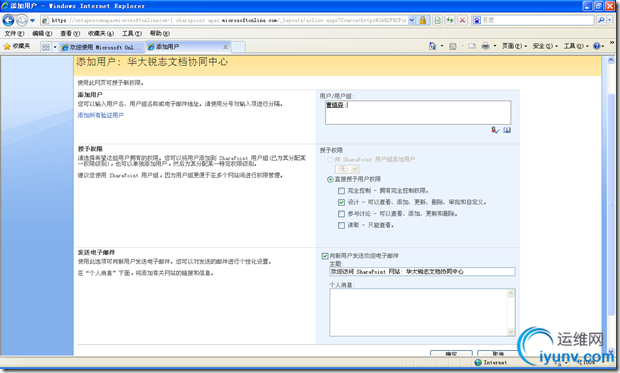Click the compatibility view page icon
Viewport: 620px width, 373px height.
(438, 20)
